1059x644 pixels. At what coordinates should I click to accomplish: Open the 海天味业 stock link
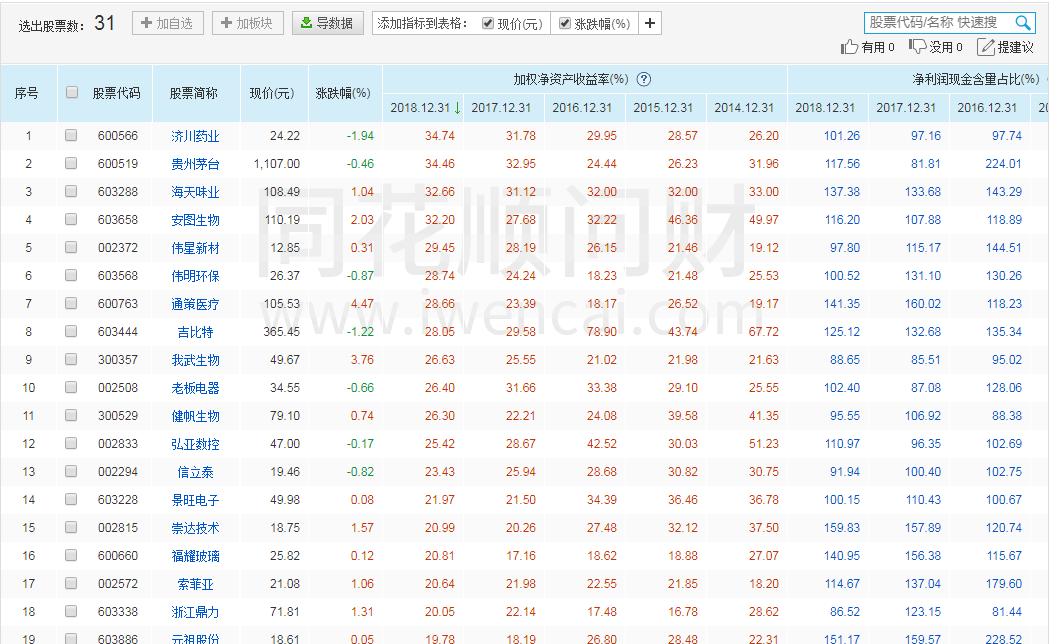click(196, 193)
